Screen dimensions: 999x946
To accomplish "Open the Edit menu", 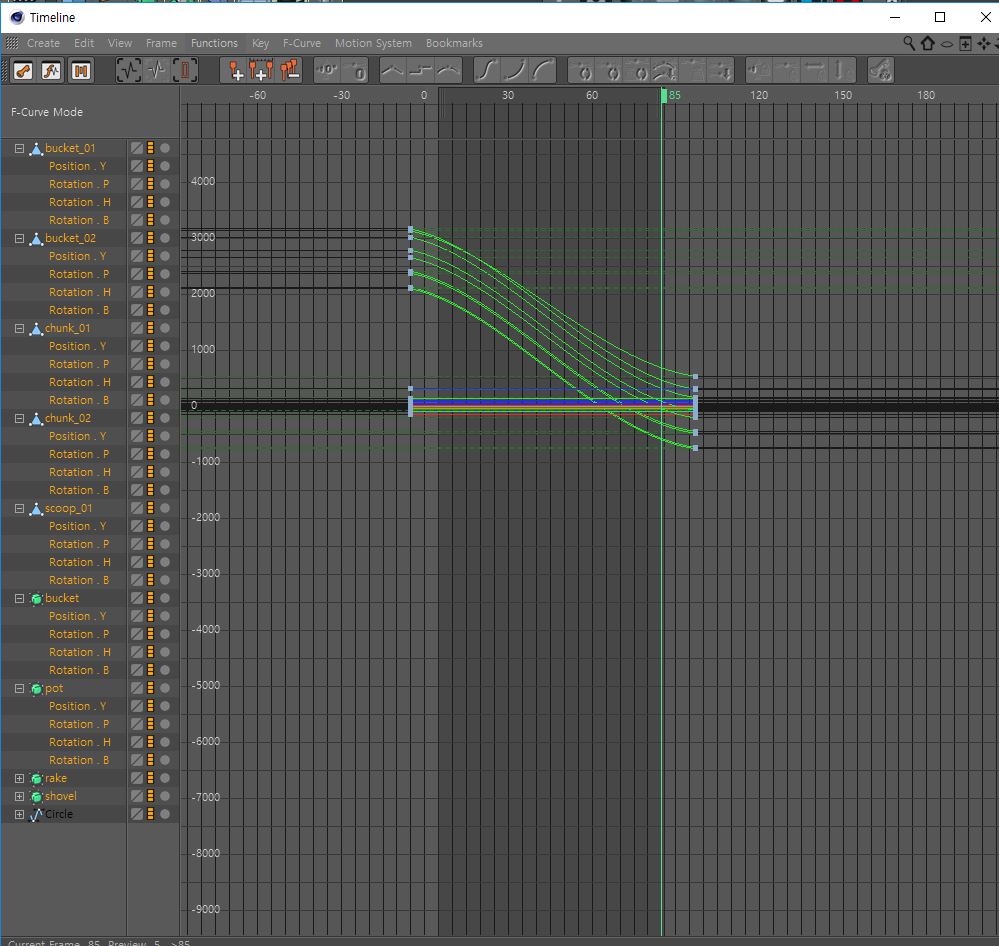I will (84, 43).
